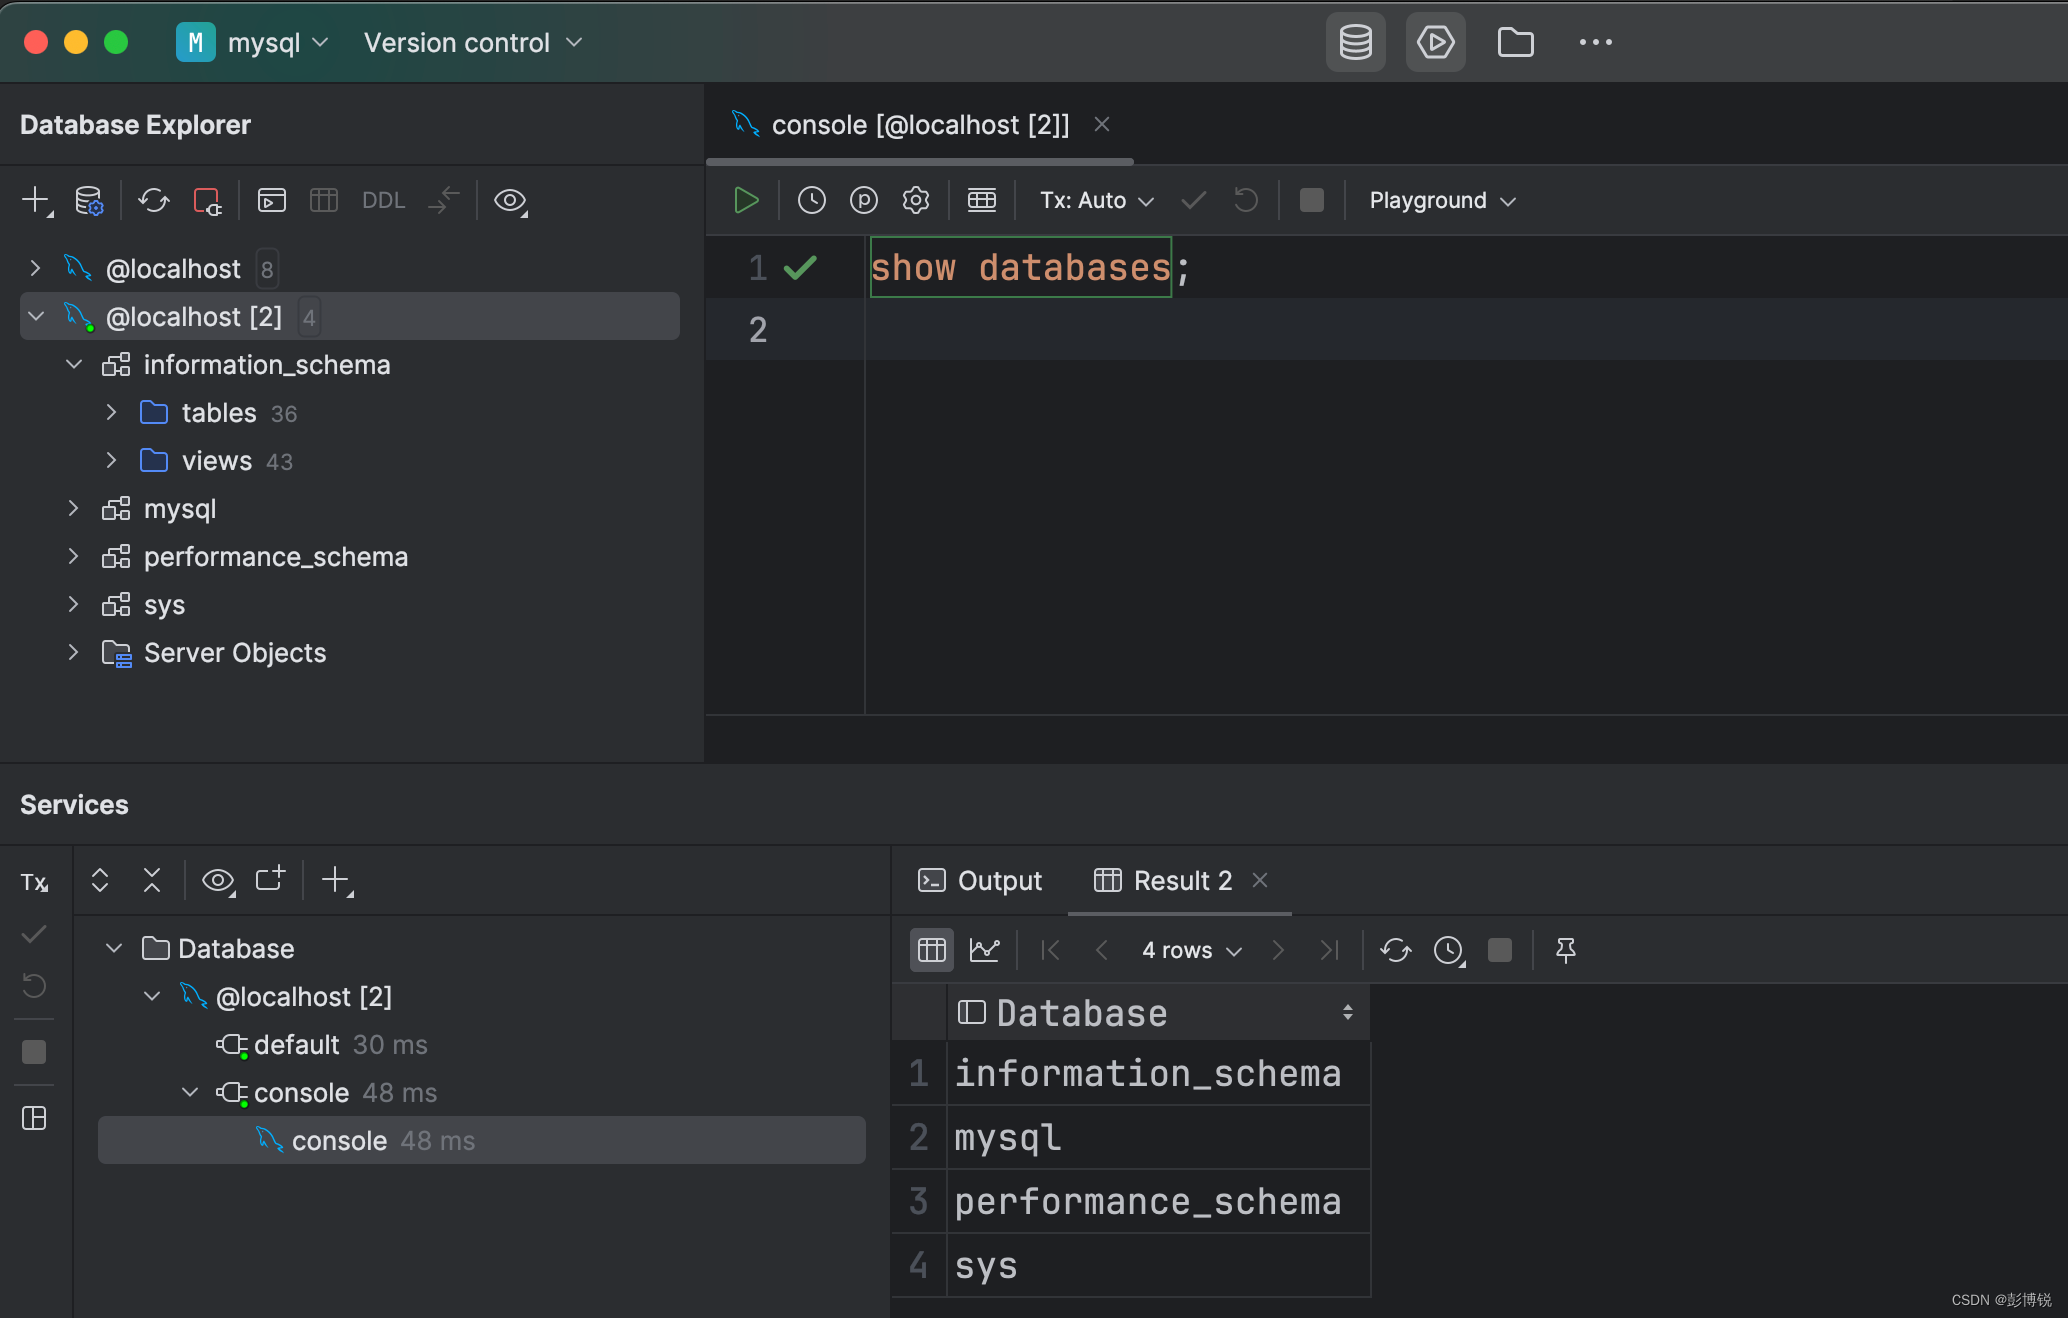Click the output grid/table view icon
The width and height of the screenshot is (2068, 1318).
(x=930, y=949)
